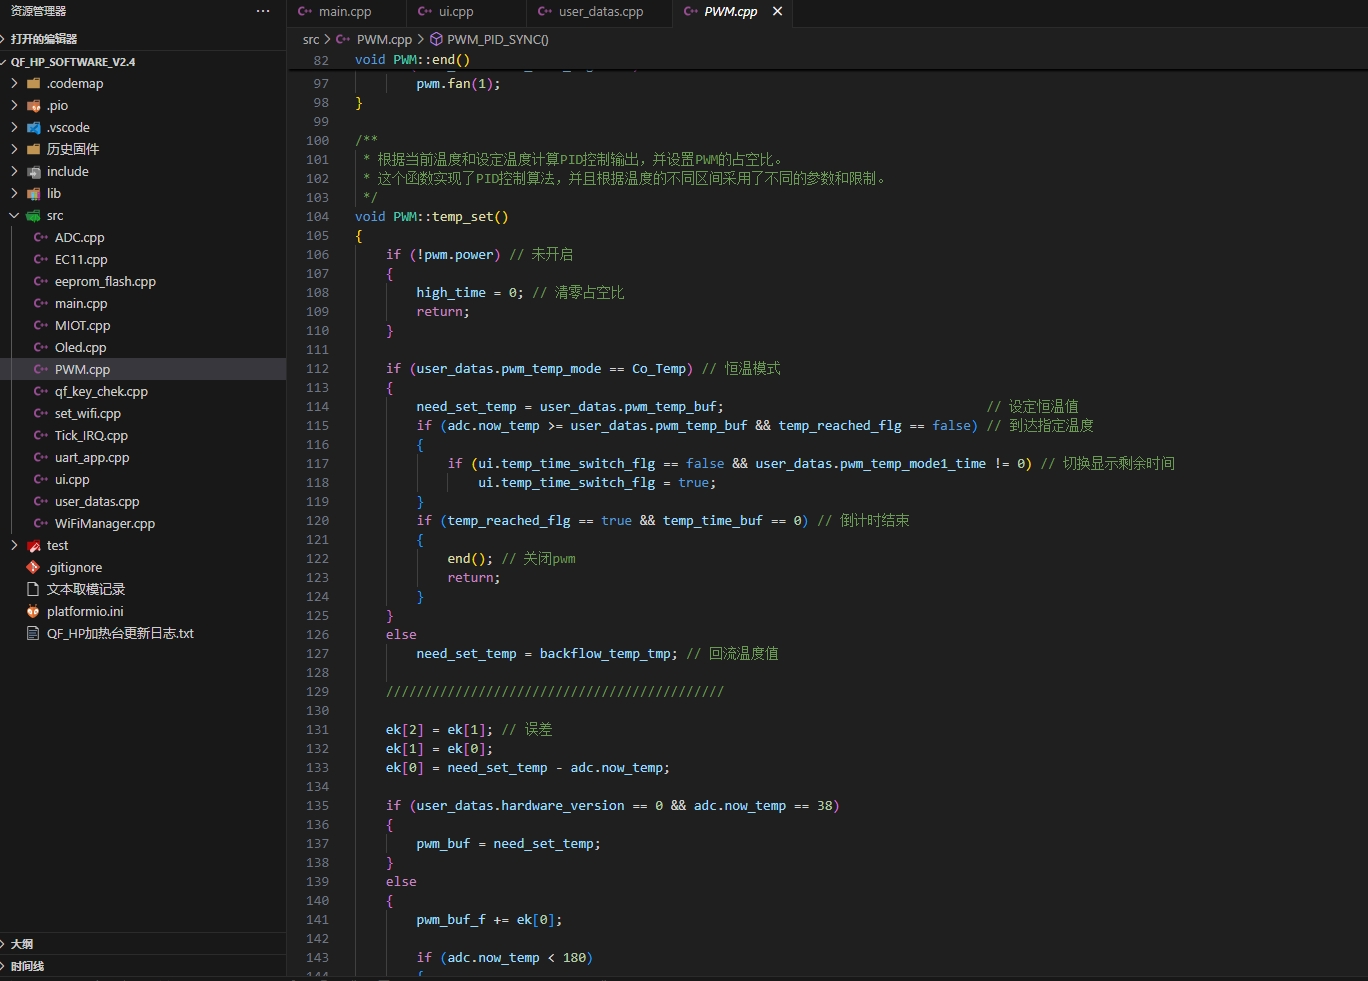The width and height of the screenshot is (1368, 981).
Task: Click the platformio.ini file icon
Action: coord(33,611)
